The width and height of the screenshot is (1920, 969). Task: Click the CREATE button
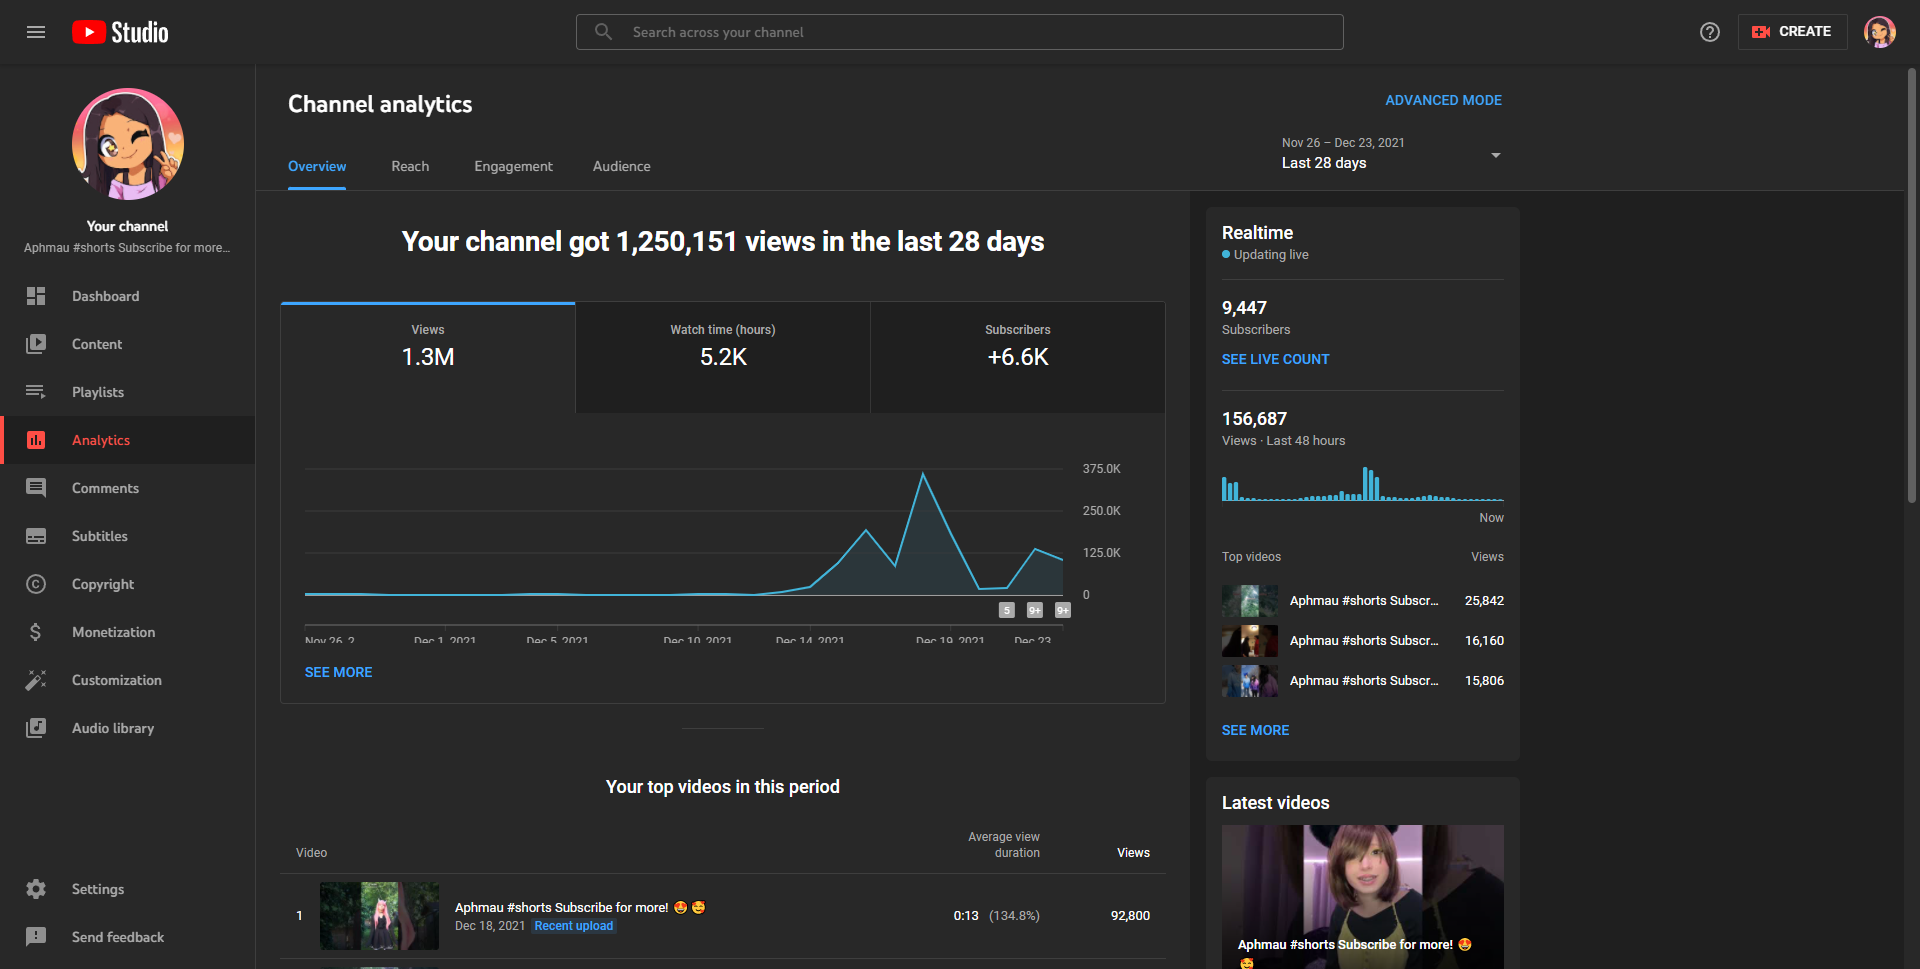pyautogui.click(x=1792, y=32)
